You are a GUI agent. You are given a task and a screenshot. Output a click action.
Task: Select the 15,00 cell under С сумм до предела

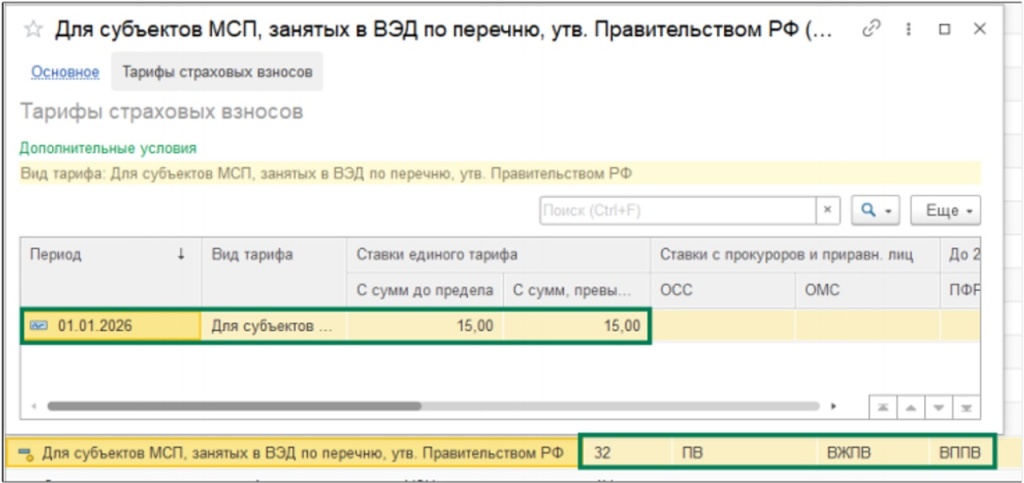click(424, 326)
